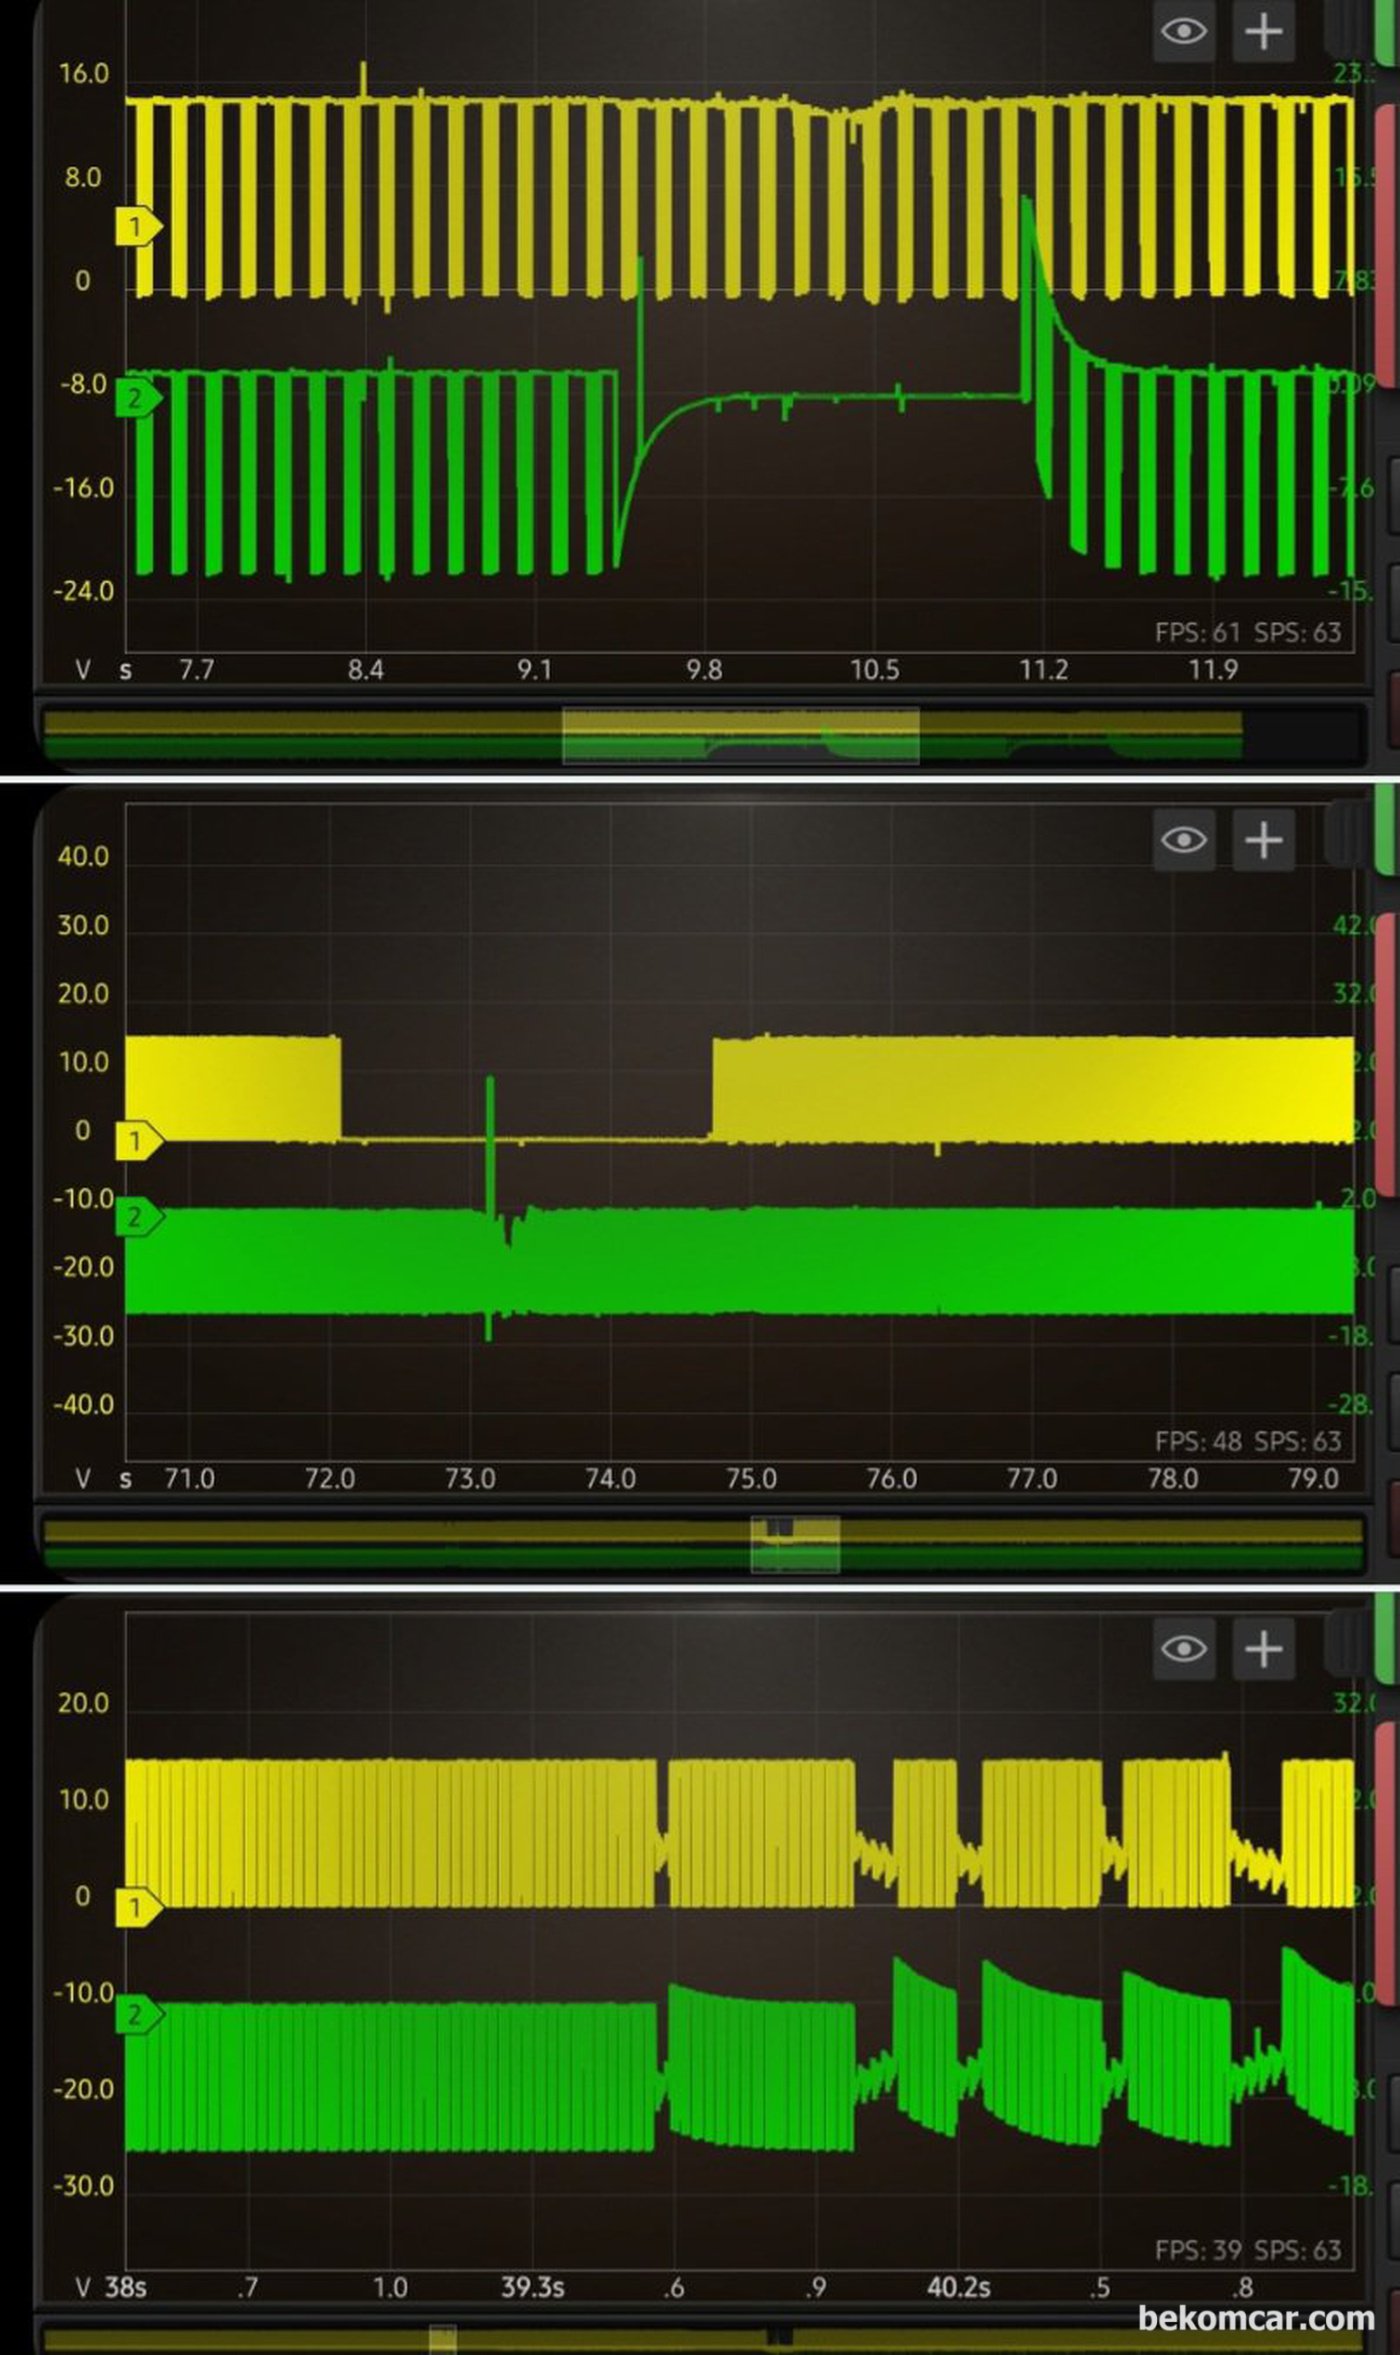Click the 75.0 time label on middle axis

(x=751, y=1479)
